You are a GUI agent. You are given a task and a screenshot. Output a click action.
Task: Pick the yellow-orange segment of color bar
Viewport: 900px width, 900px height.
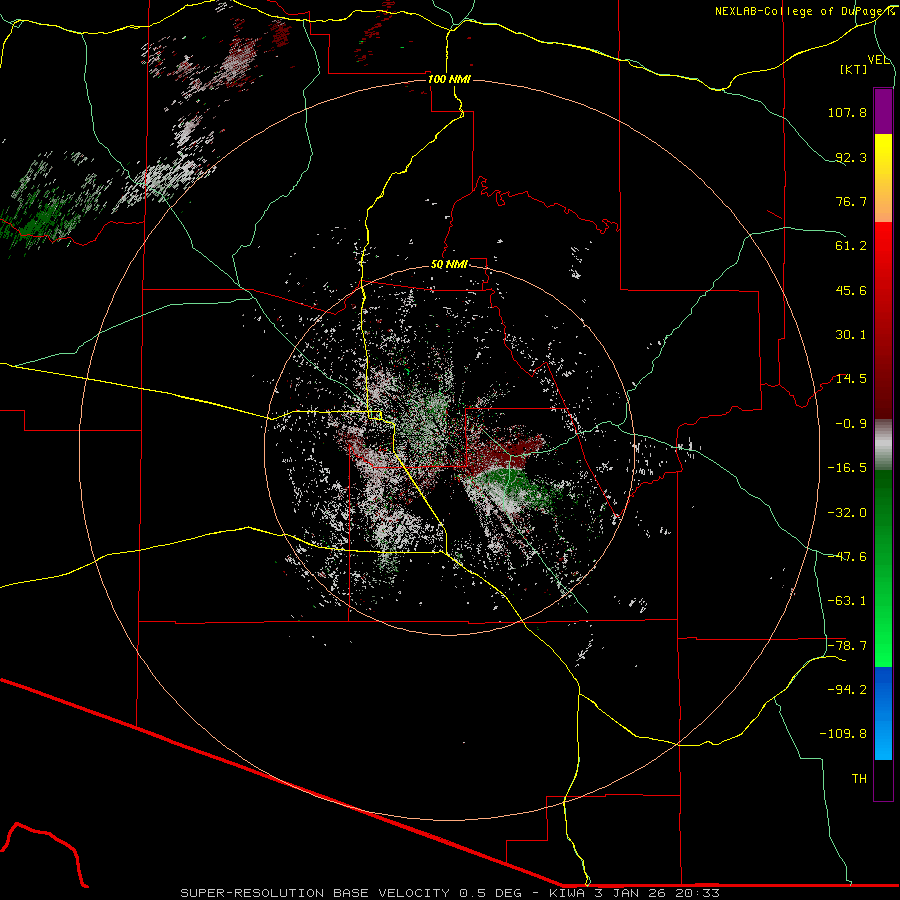(x=883, y=178)
